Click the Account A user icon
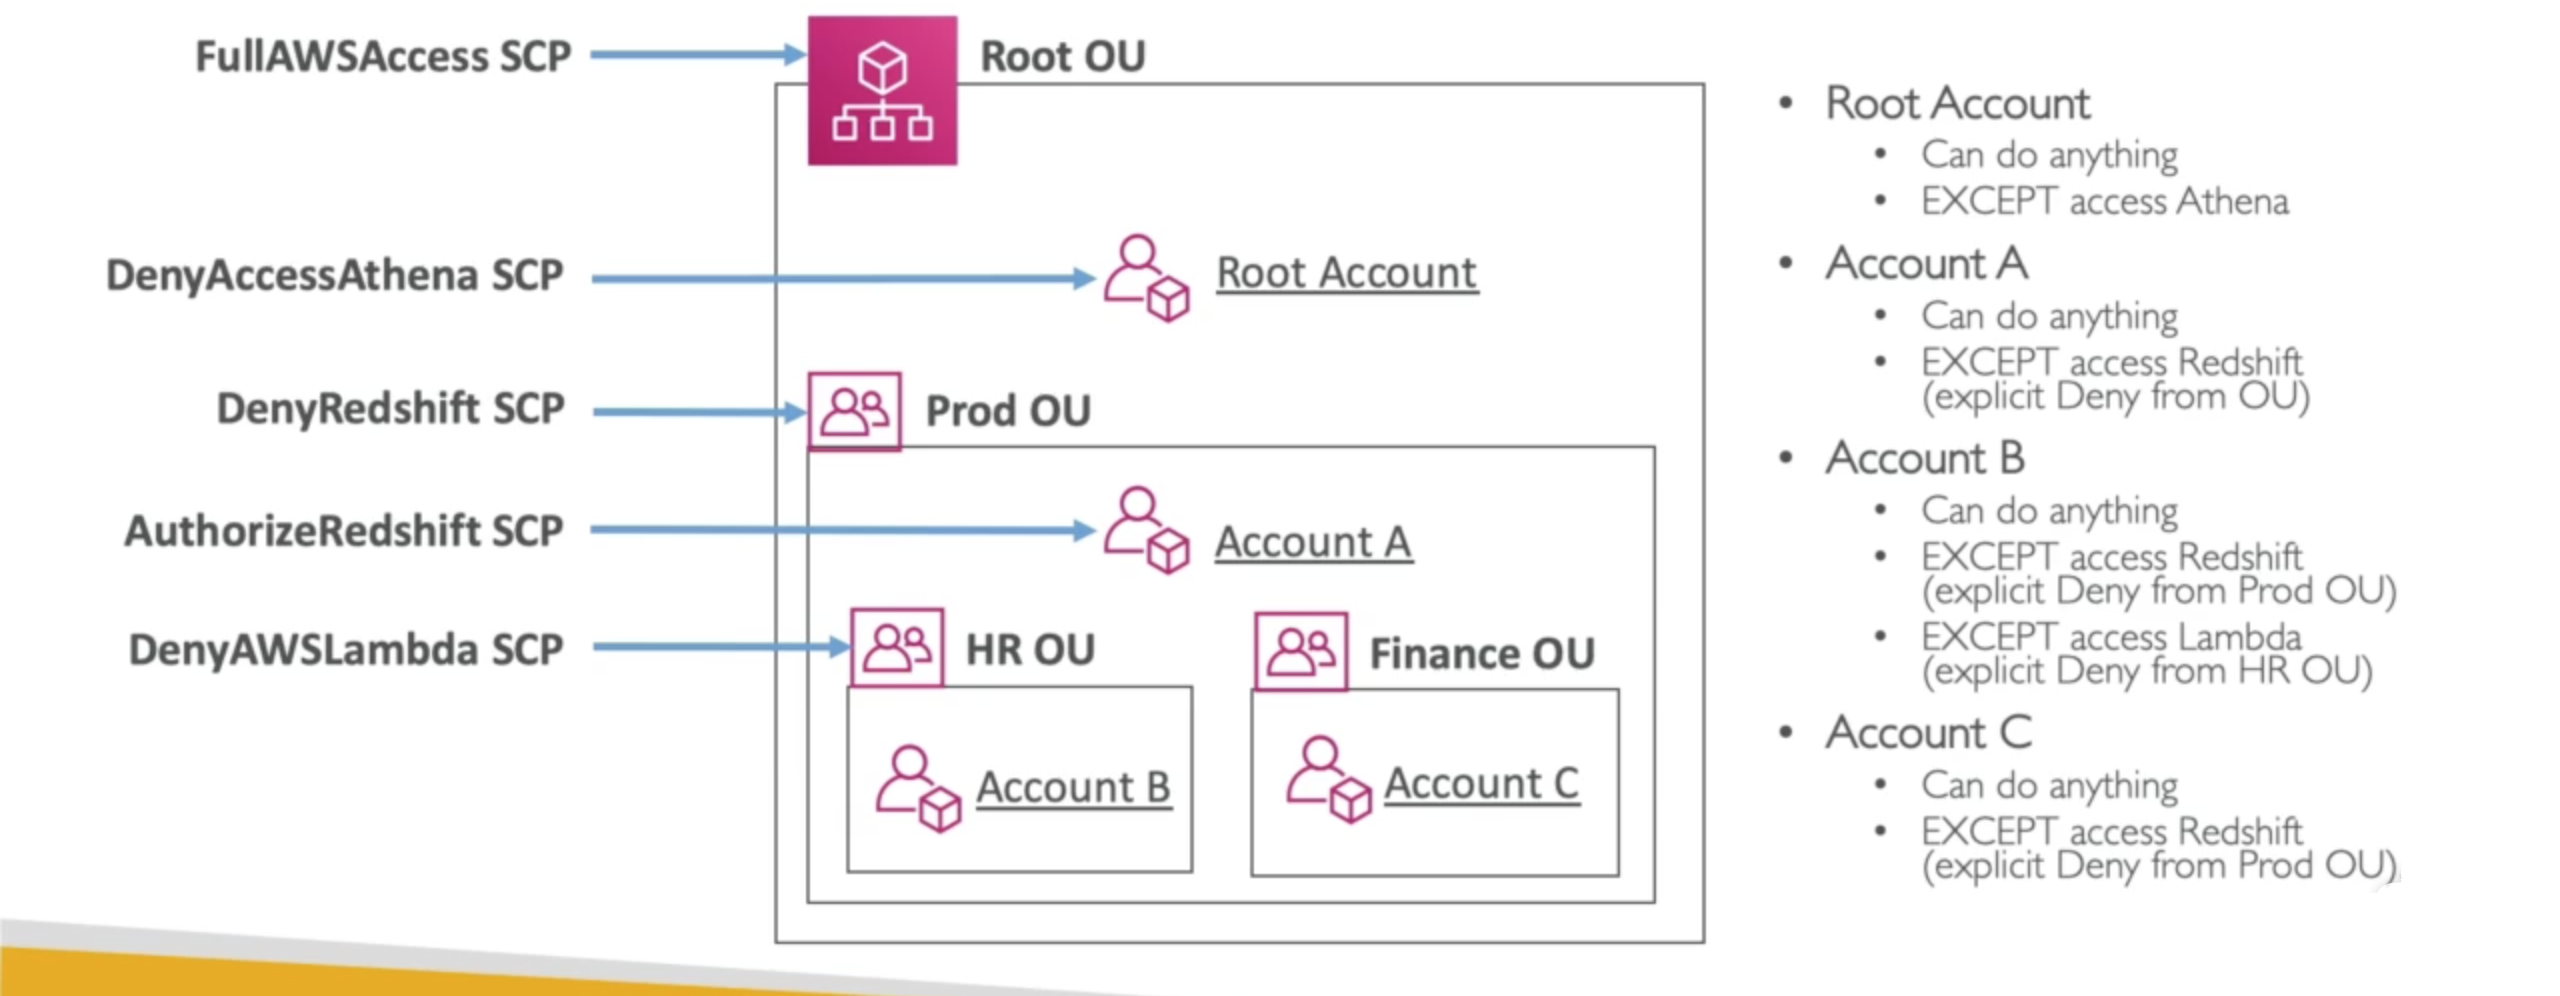The height and width of the screenshot is (996, 2560). coord(1146,530)
